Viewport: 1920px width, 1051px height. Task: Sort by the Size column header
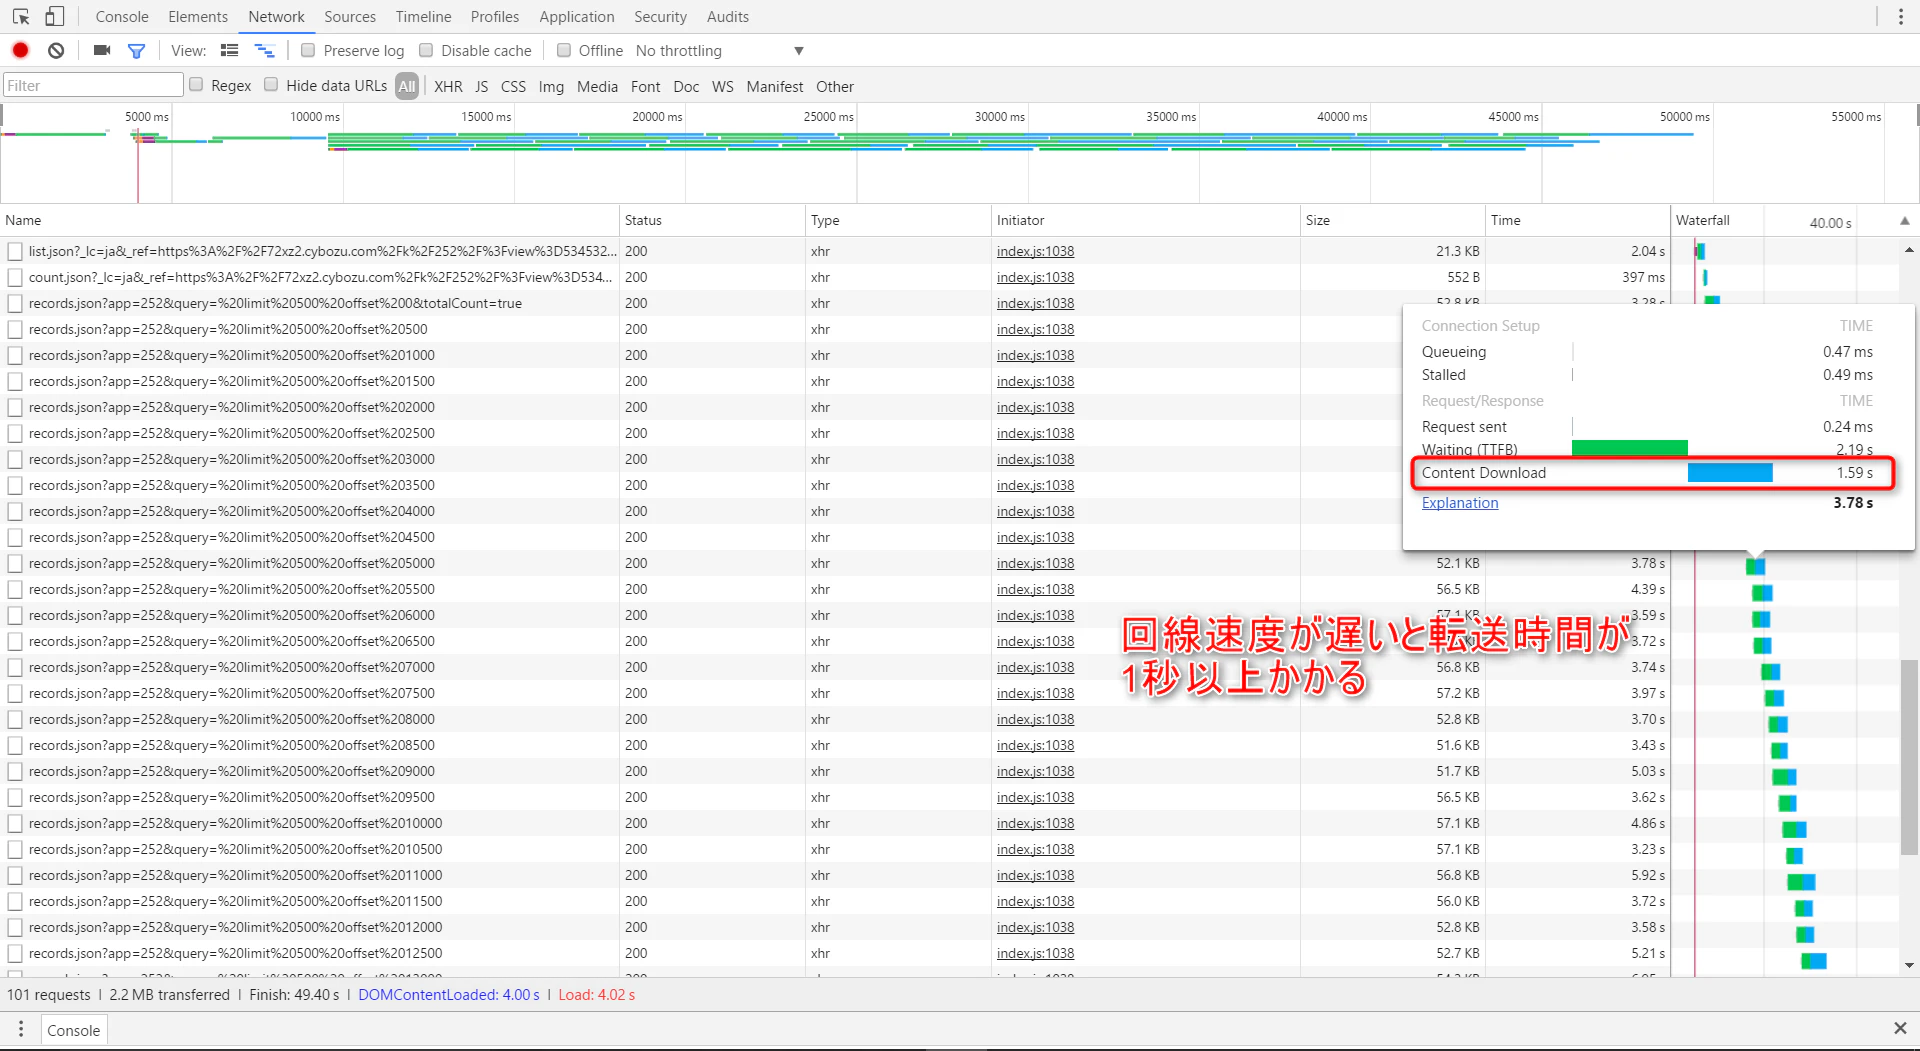click(1392, 221)
